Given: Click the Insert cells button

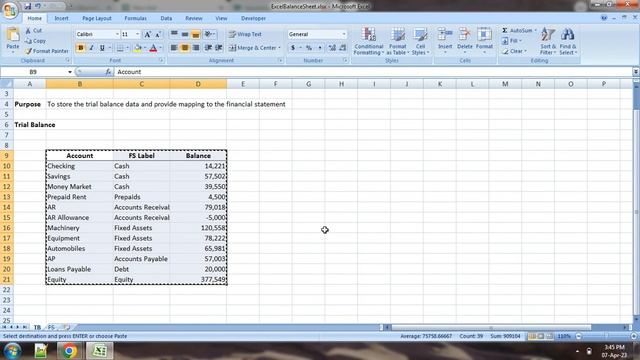Looking at the screenshot, I should [445, 41].
